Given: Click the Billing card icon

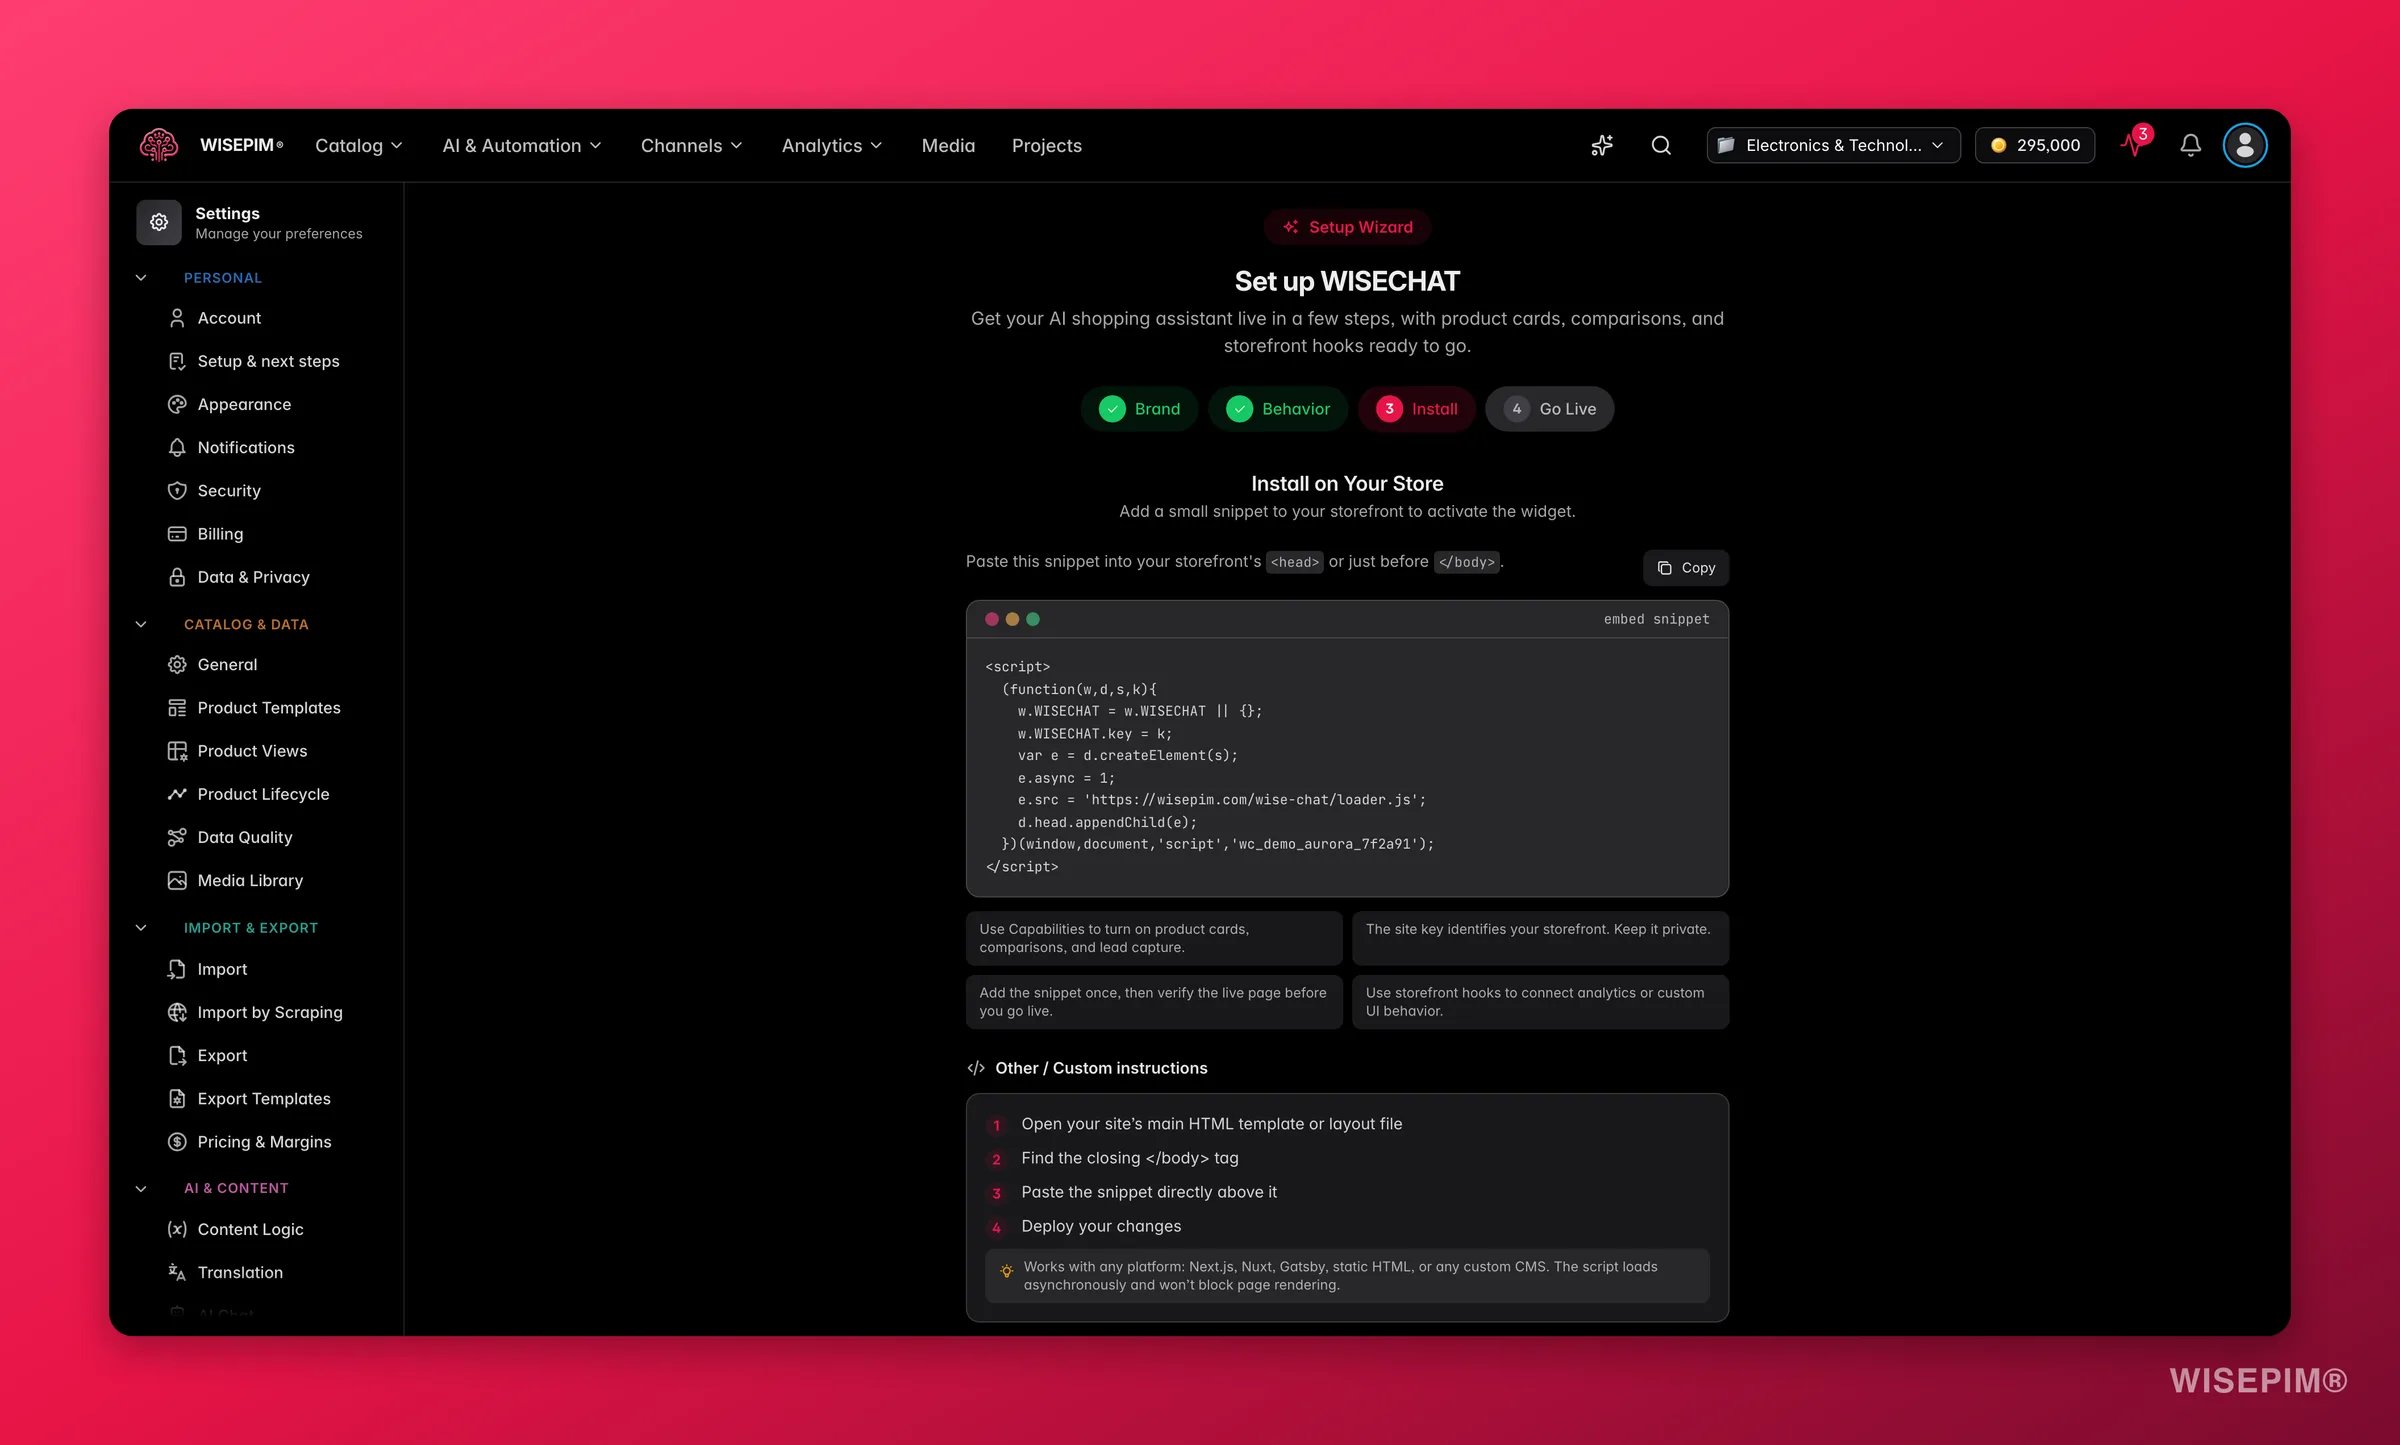Looking at the screenshot, I should (x=177, y=534).
